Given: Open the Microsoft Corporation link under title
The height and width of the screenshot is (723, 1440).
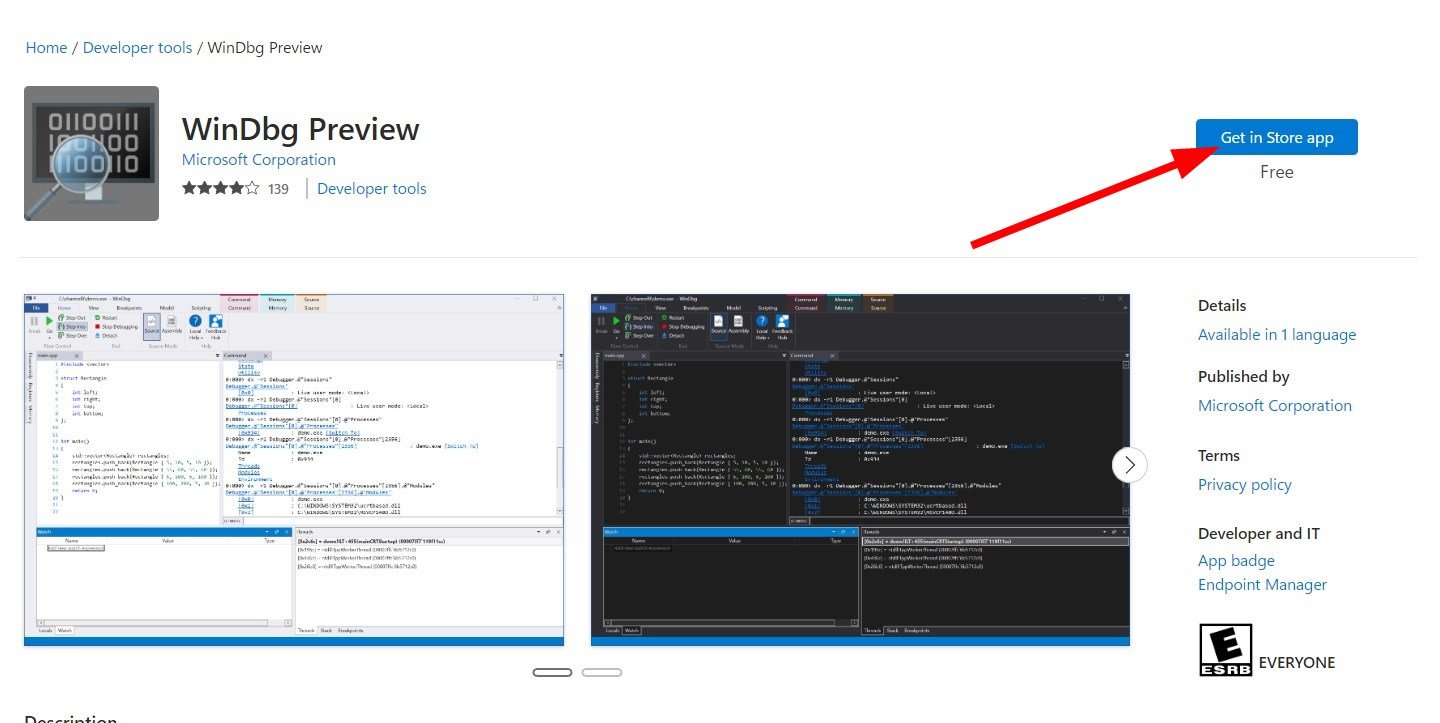Looking at the screenshot, I should [x=259, y=160].
